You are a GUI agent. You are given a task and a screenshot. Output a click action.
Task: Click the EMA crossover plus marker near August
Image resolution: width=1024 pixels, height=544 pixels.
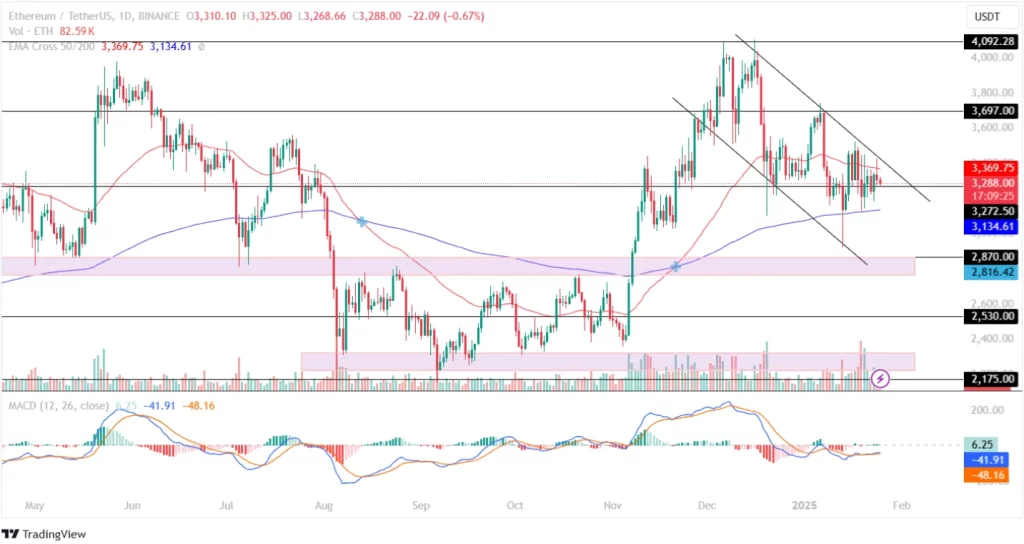pyautogui.click(x=361, y=221)
